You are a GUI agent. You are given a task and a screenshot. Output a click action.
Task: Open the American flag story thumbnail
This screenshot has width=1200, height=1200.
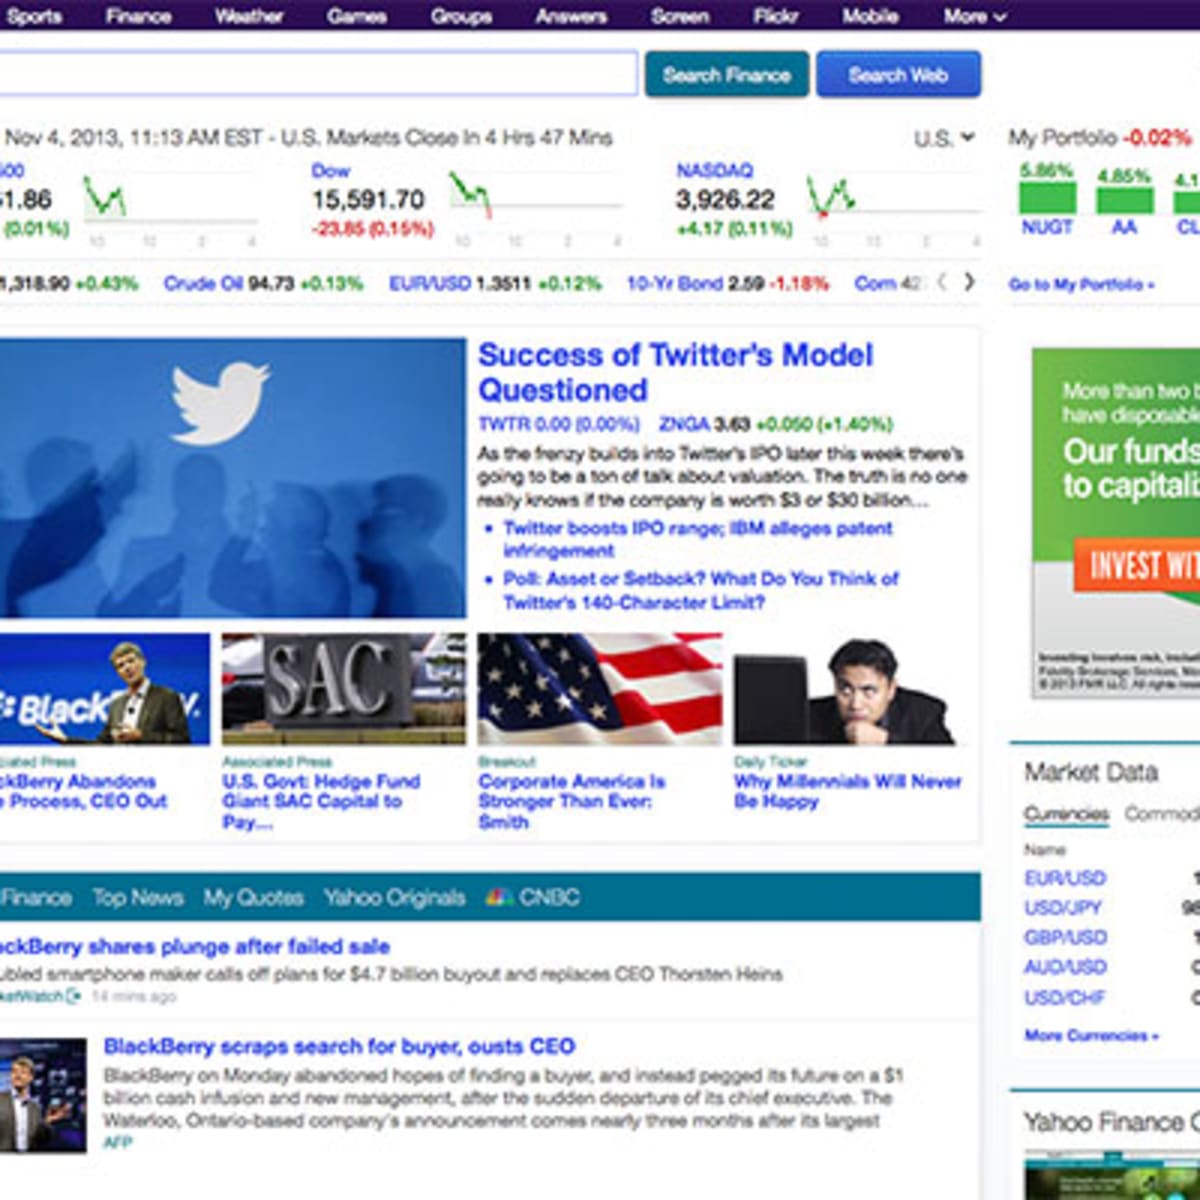tap(599, 689)
